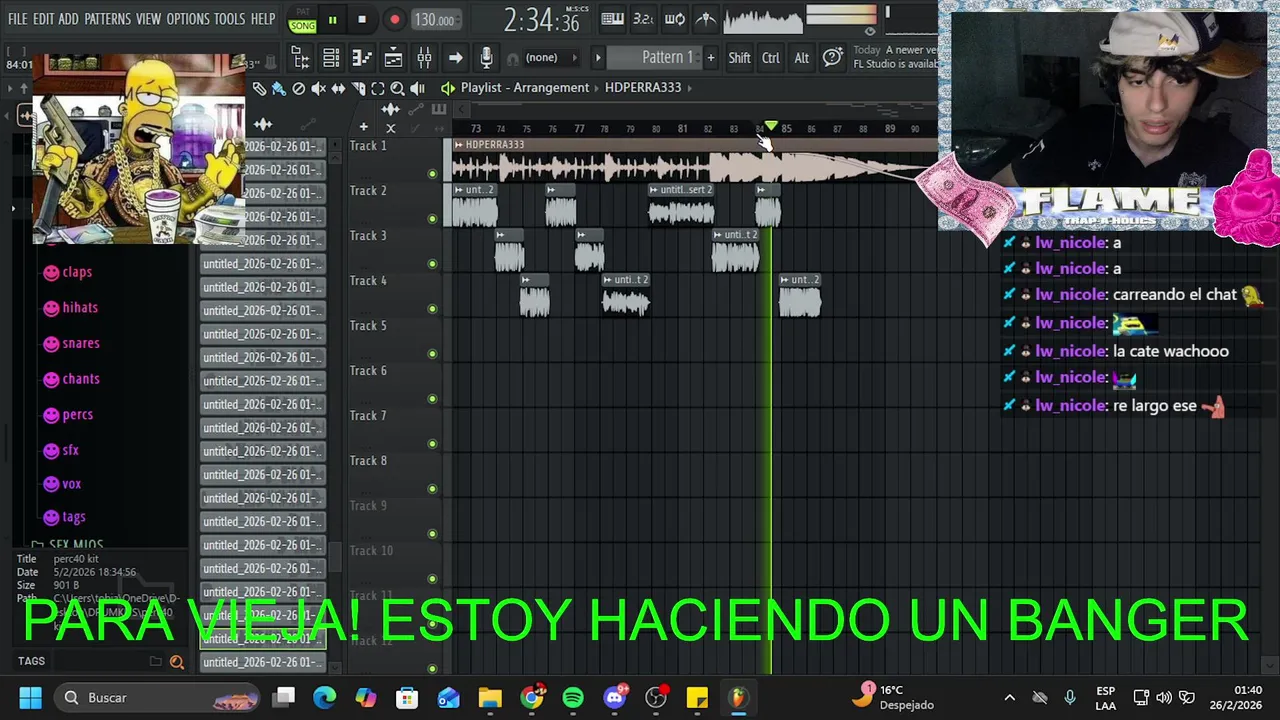The image size is (1280, 720).
Task: Select the playlist Slip tool
Action: (x=338, y=88)
